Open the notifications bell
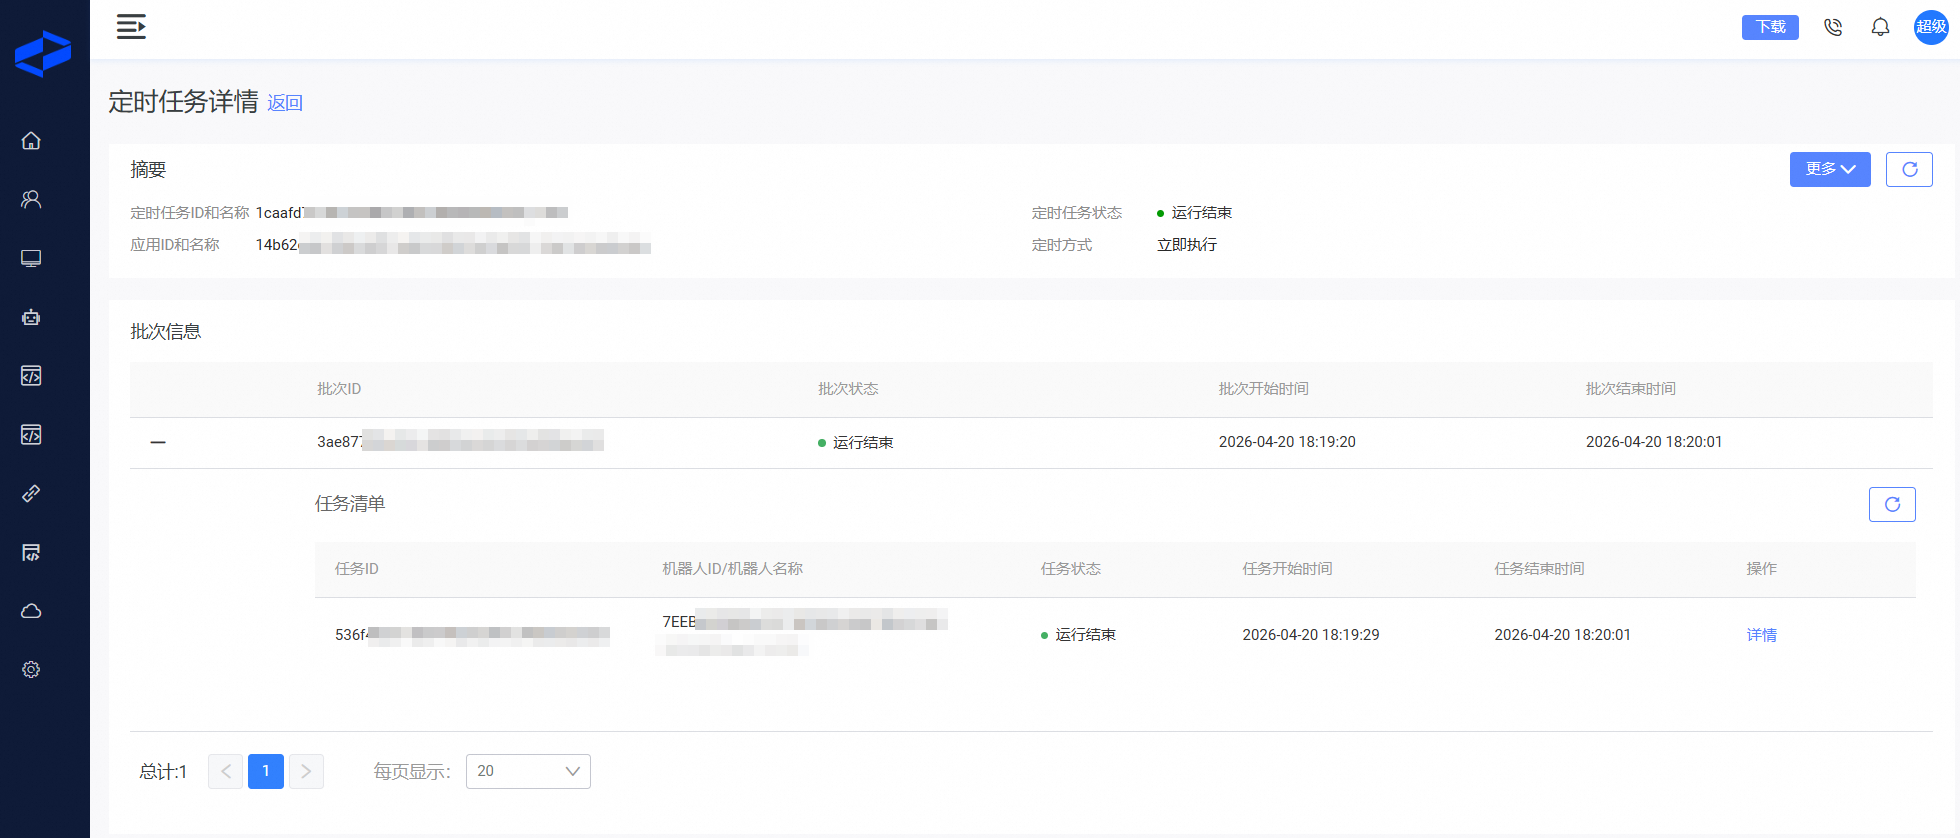 pyautogui.click(x=1881, y=27)
